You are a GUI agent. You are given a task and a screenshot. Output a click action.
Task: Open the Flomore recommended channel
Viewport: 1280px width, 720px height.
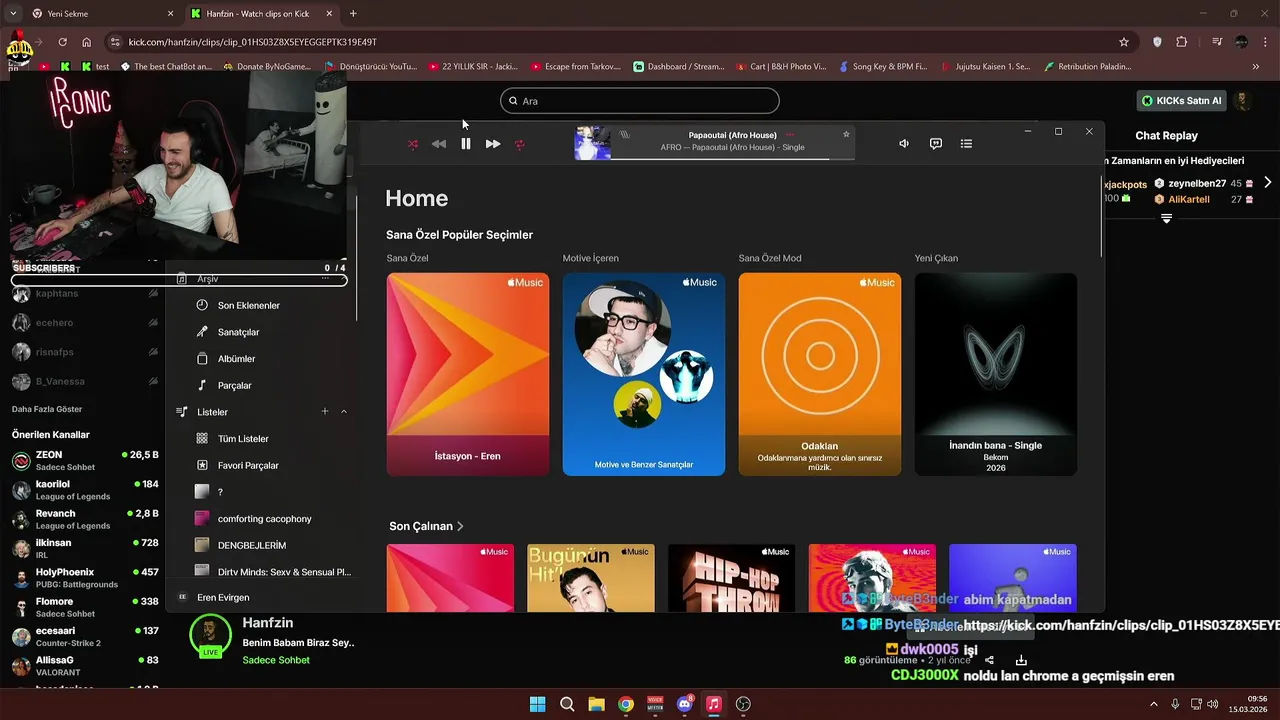84,607
